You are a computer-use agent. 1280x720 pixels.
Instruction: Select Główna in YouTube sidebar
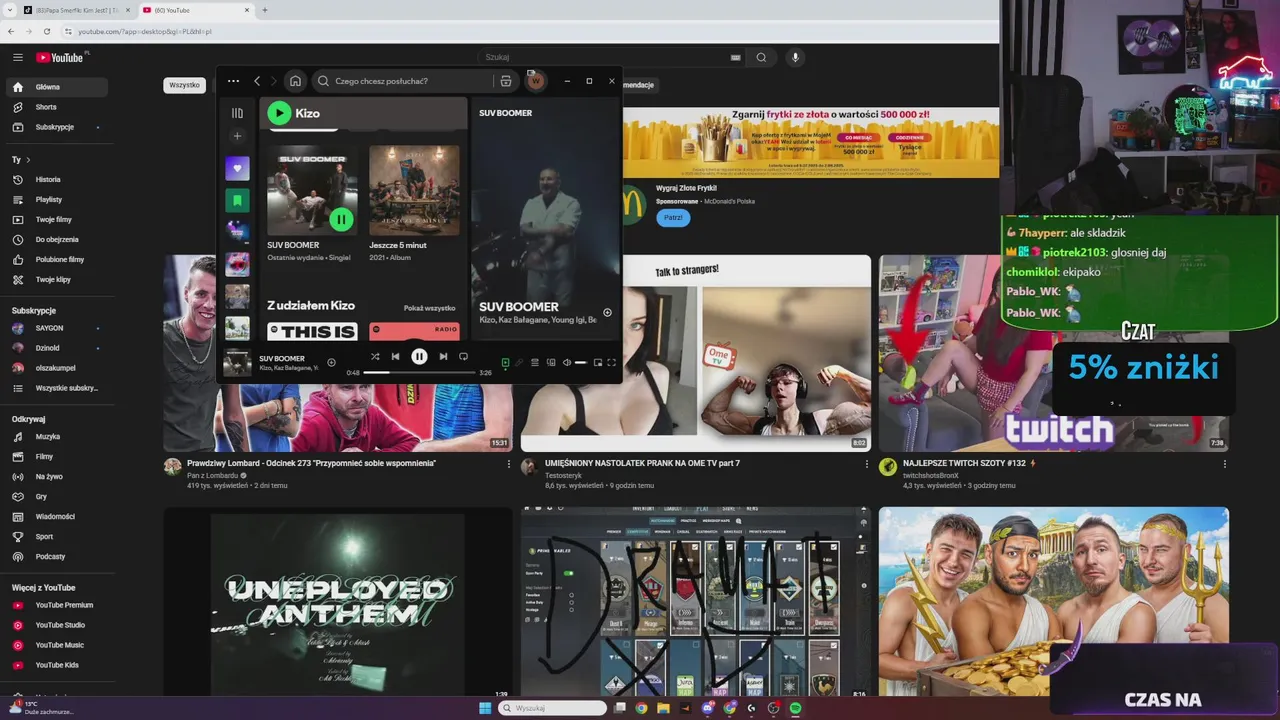tap(58, 87)
